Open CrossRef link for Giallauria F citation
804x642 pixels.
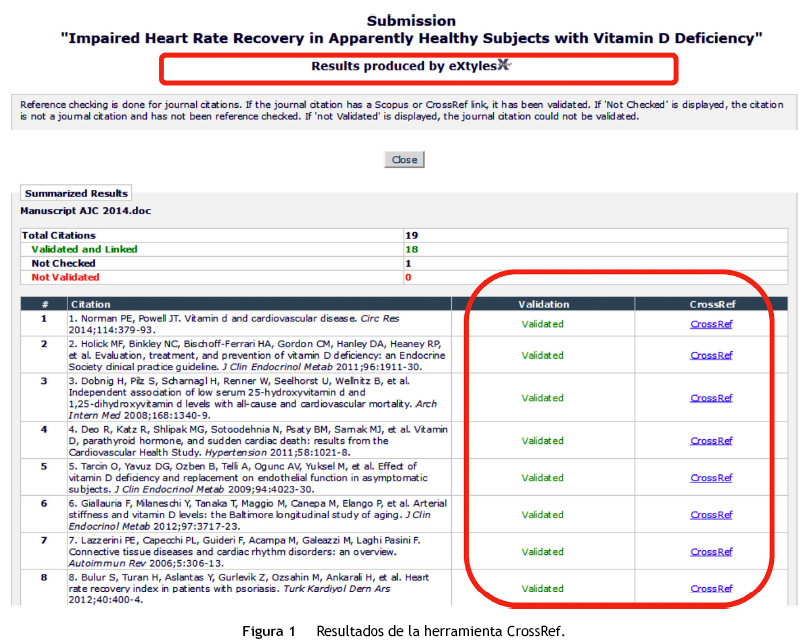tap(711, 515)
